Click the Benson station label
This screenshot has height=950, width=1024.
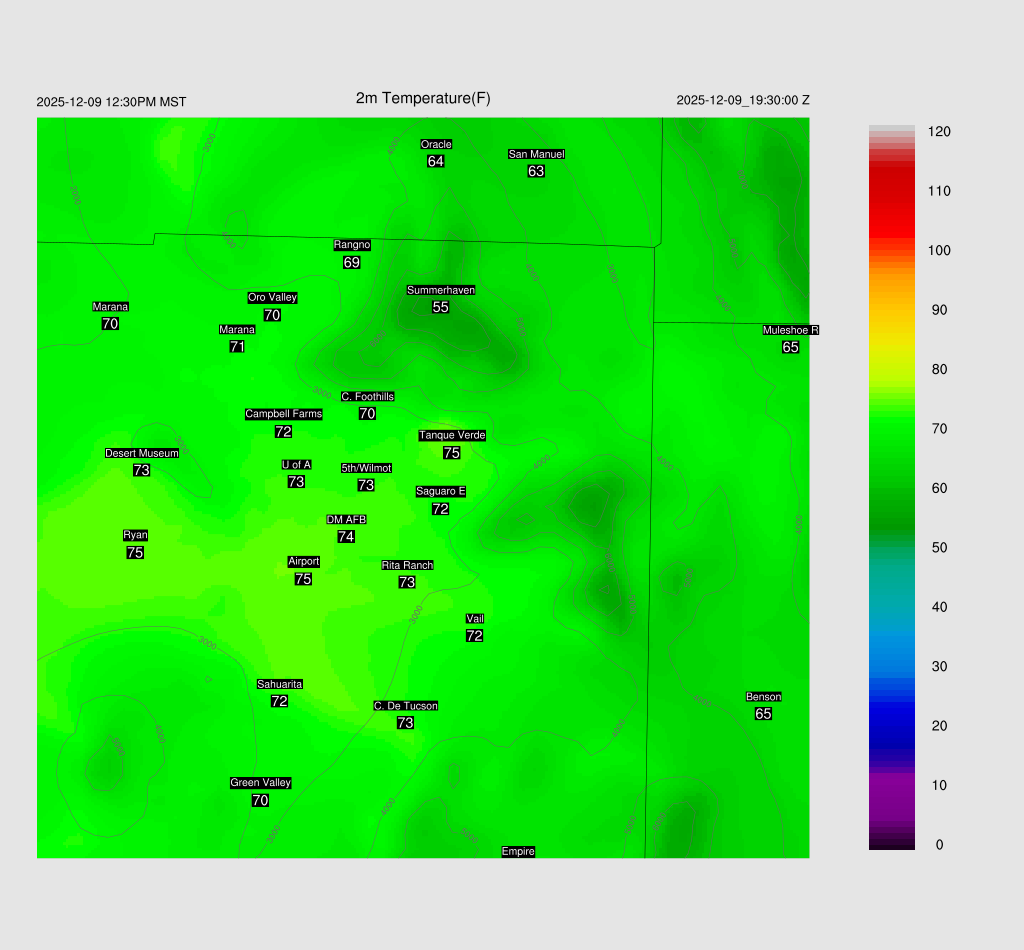coord(763,697)
